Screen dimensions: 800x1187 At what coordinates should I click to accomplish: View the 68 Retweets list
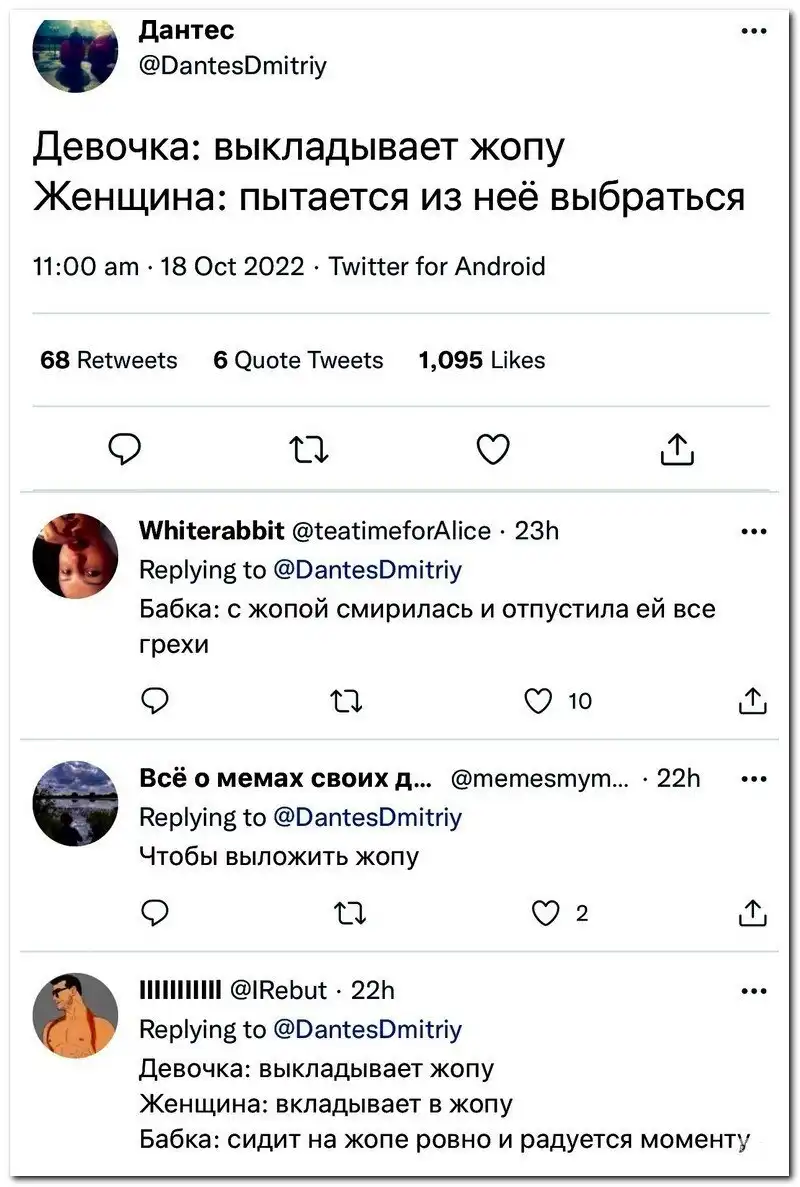click(108, 361)
